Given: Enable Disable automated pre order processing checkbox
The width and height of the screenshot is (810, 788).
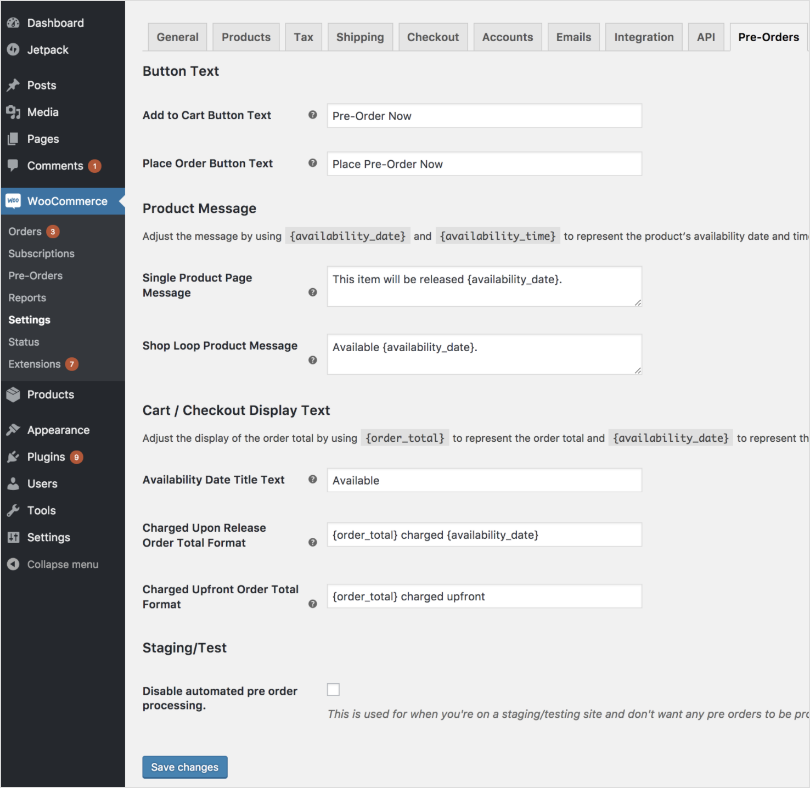Looking at the screenshot, I should (333, 689).
